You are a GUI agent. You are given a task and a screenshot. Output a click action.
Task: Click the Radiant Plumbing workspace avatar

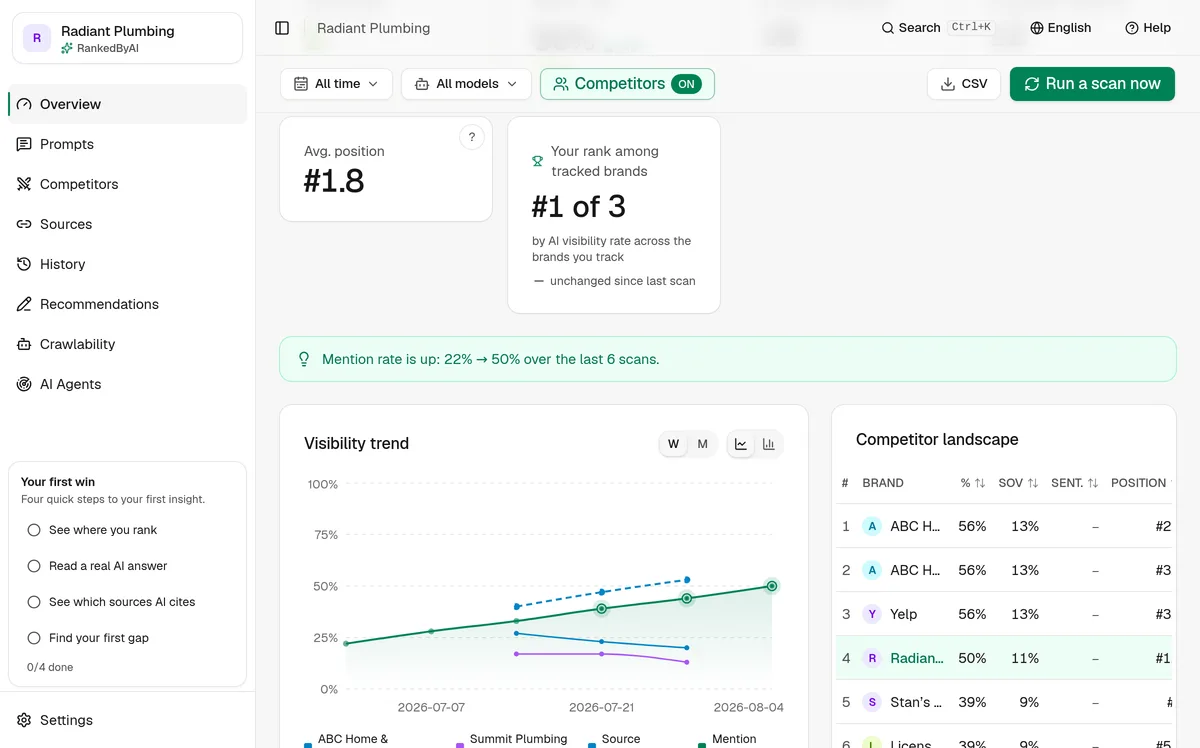click(37, 38)
